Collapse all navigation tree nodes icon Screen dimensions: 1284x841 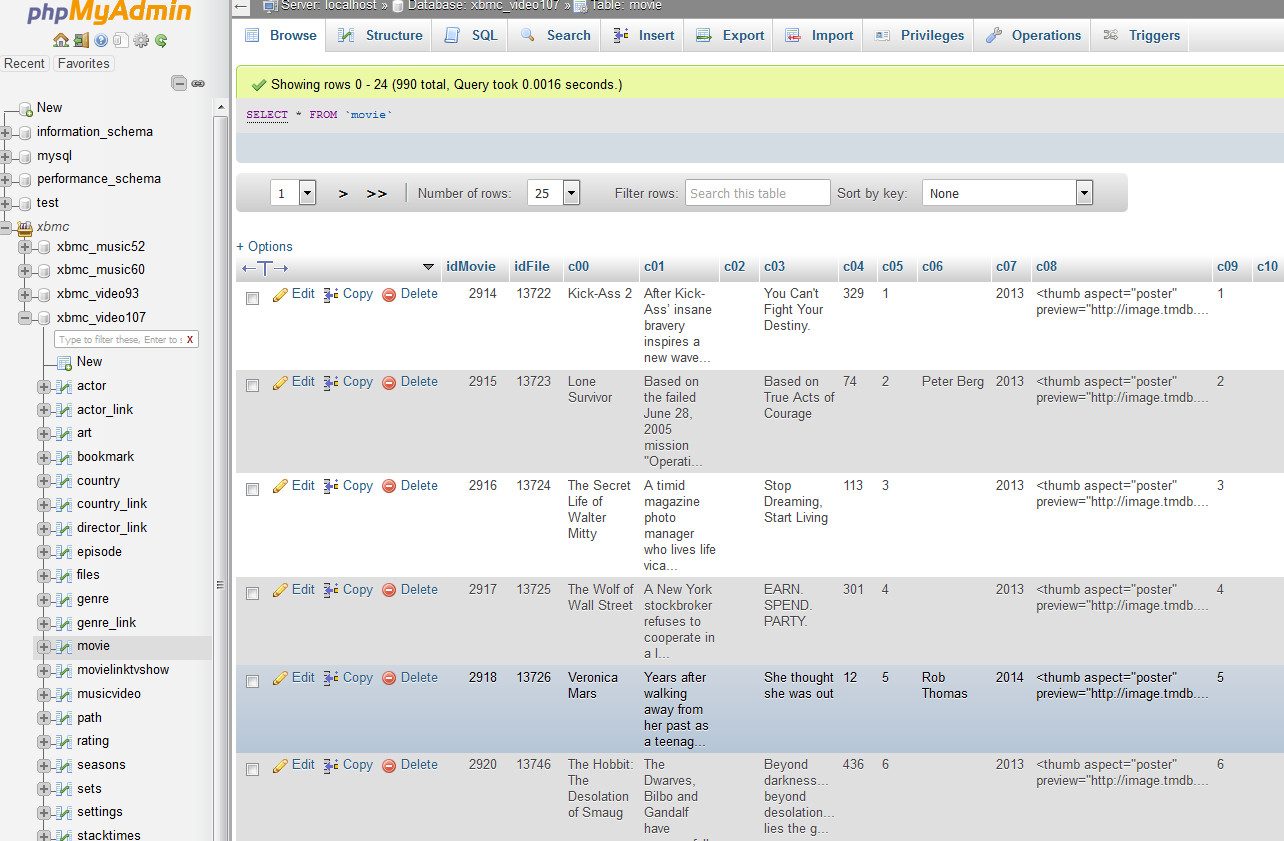pos(179,84)
